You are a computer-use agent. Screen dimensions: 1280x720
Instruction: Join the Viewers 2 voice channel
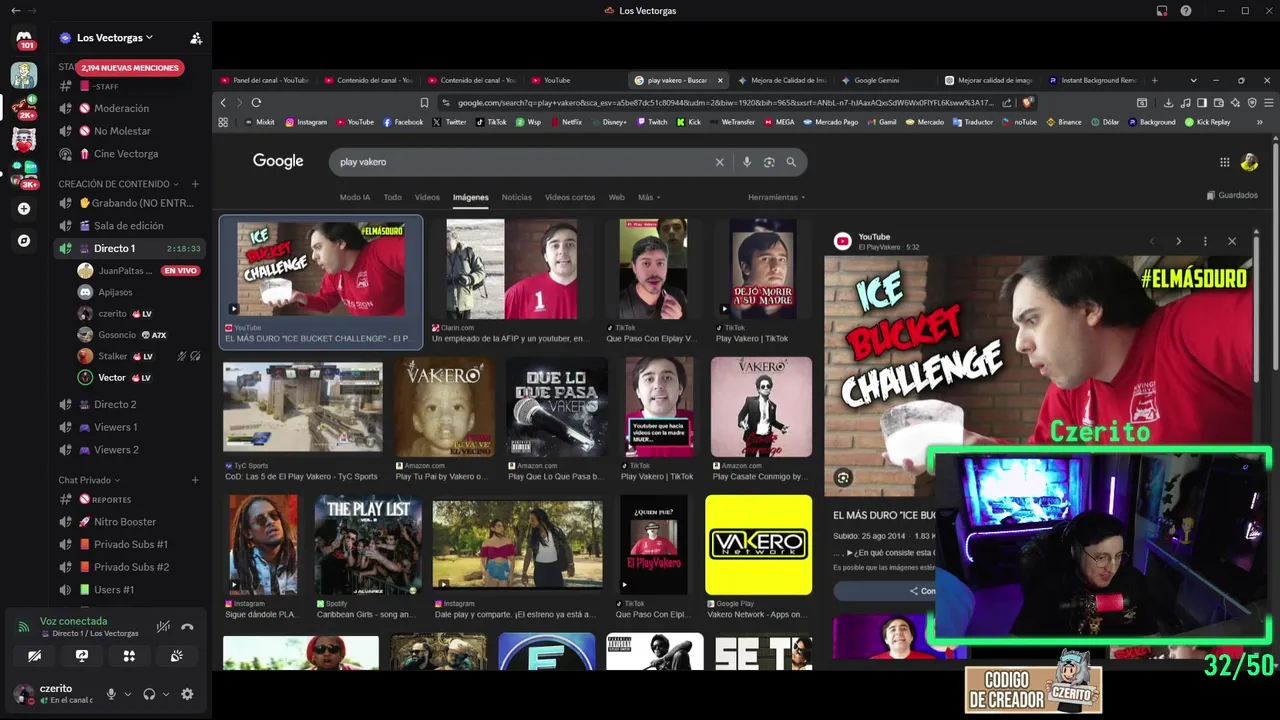click(x=130, y=450)
